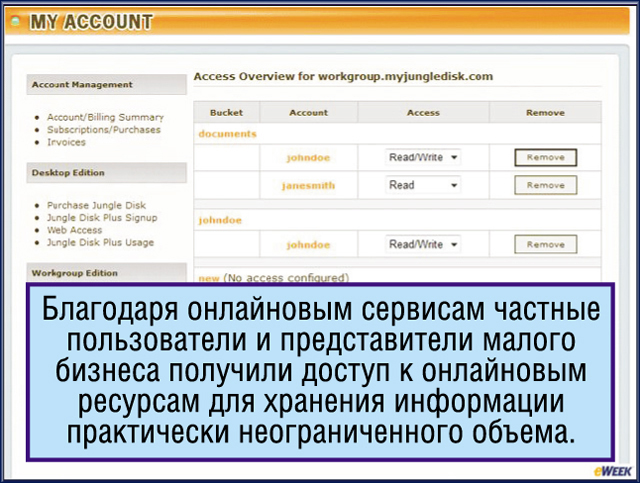
Task: Click the Purchase Jungle Disk link
Action: coord(96,205)
